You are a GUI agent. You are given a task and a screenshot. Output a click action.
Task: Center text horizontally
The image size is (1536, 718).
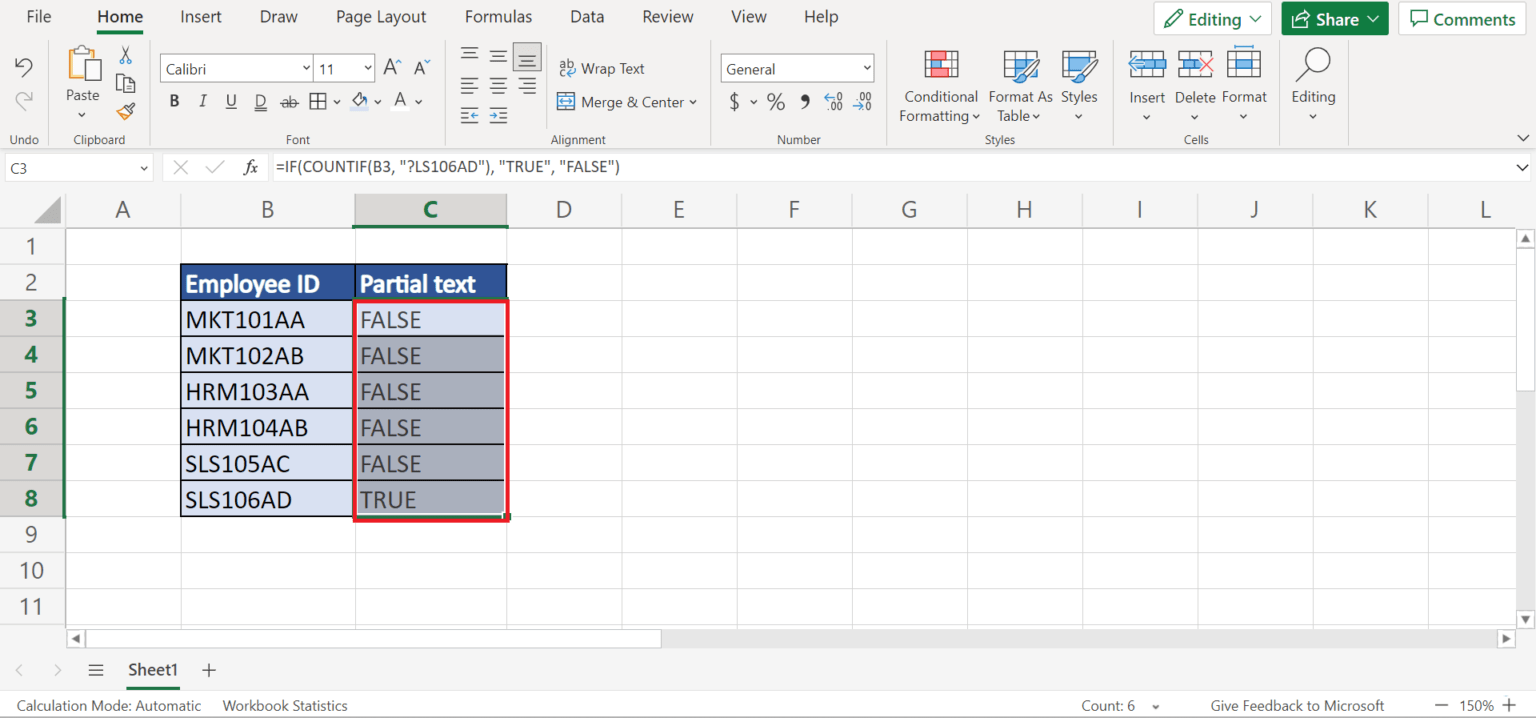(498, 85)
